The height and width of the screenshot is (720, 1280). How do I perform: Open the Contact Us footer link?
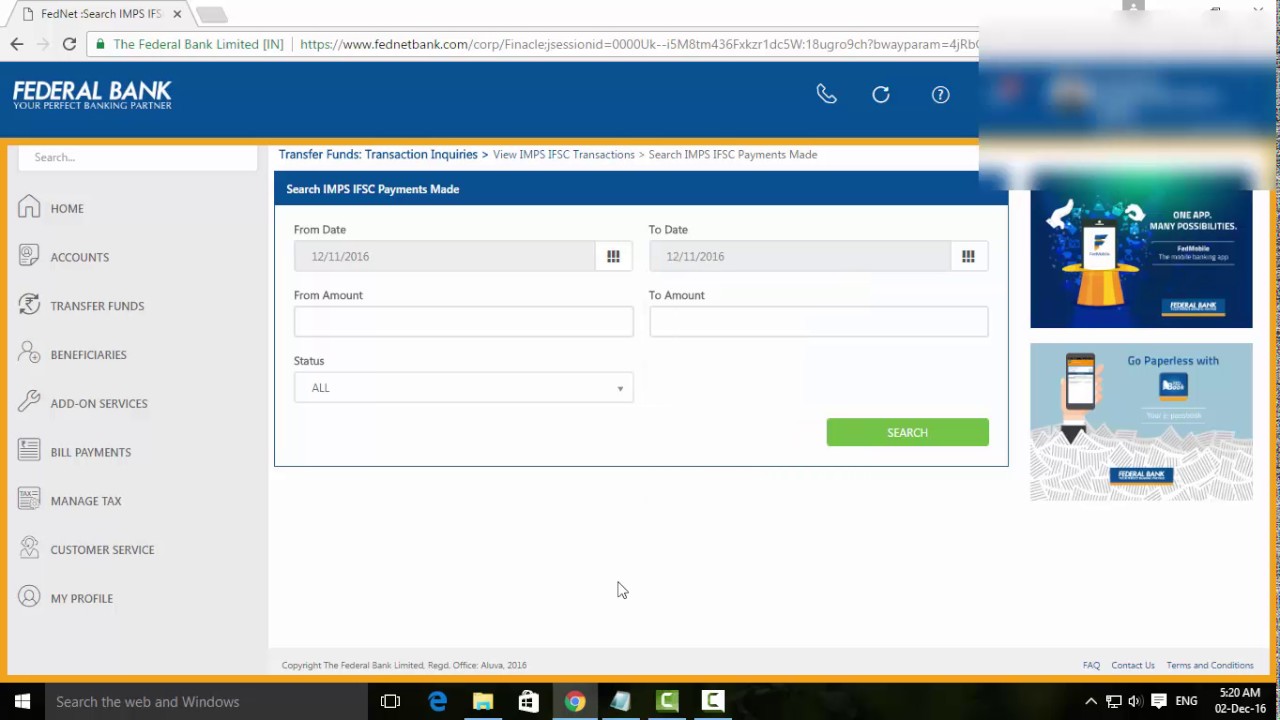coord(1133,665)
